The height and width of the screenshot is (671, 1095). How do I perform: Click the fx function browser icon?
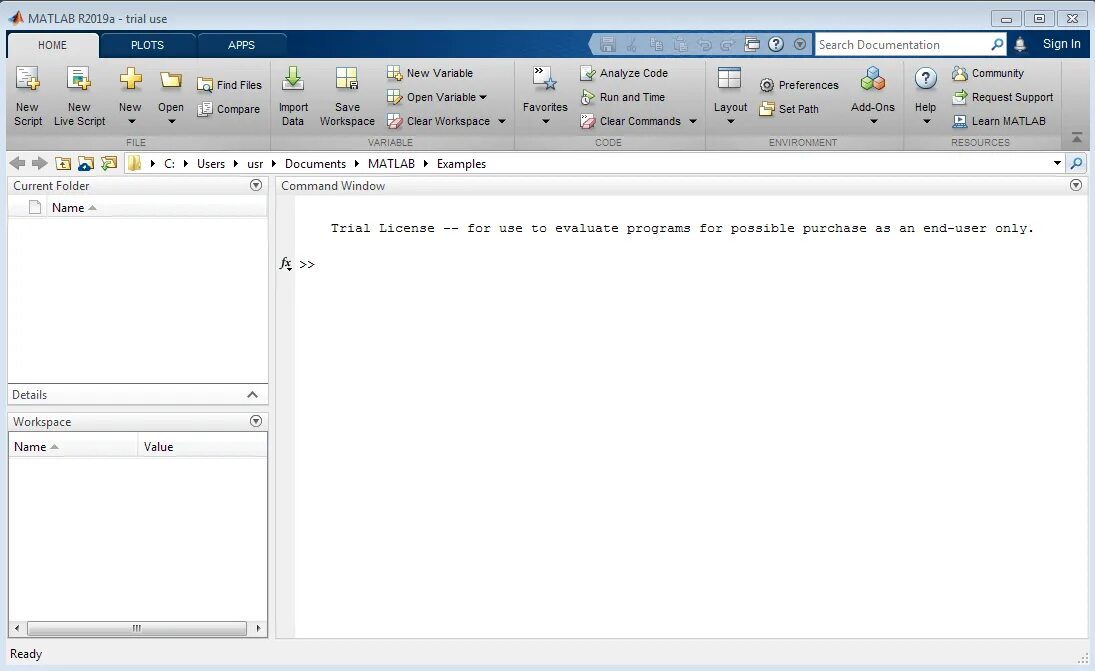pos(286,263)
